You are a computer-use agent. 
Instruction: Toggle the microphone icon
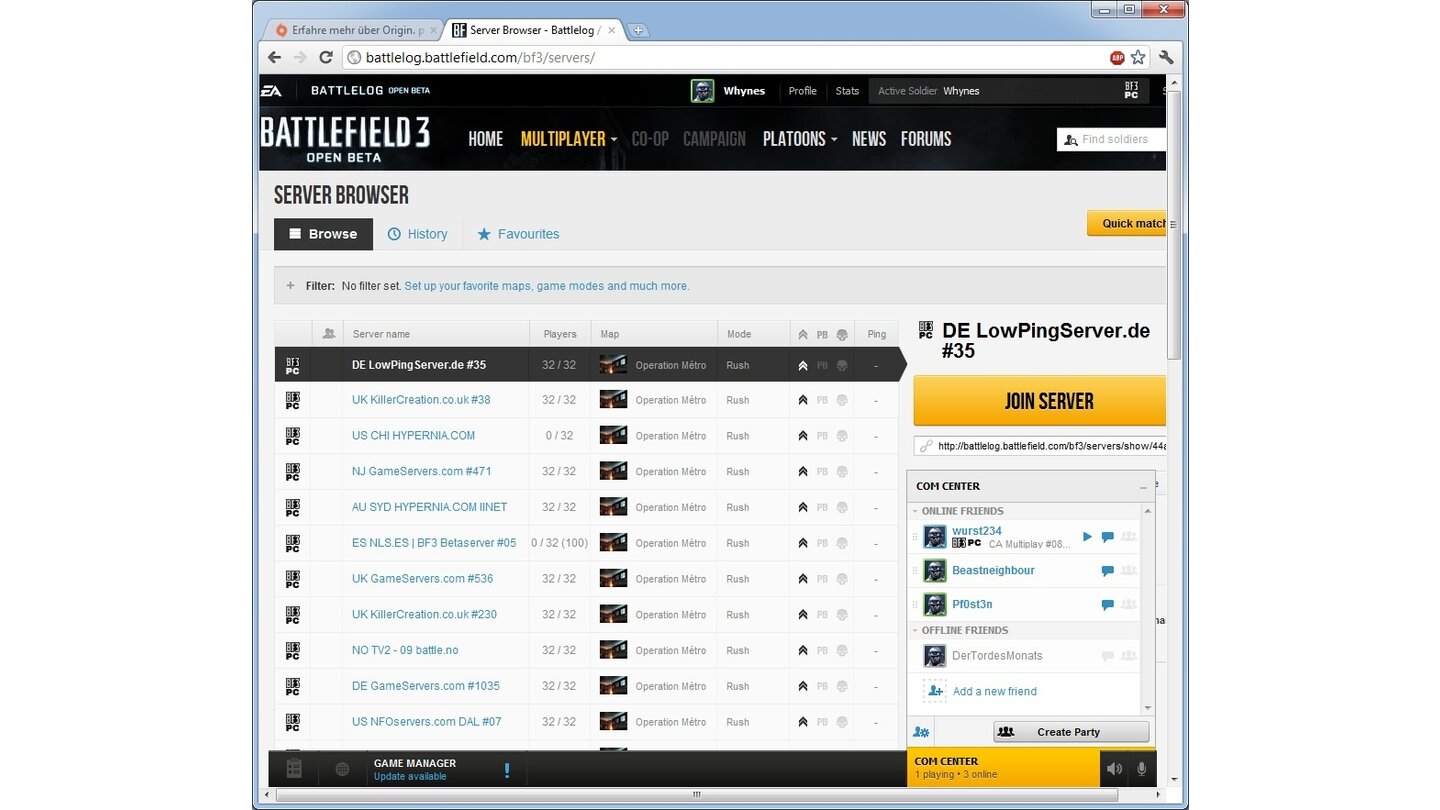point(1141,769)
